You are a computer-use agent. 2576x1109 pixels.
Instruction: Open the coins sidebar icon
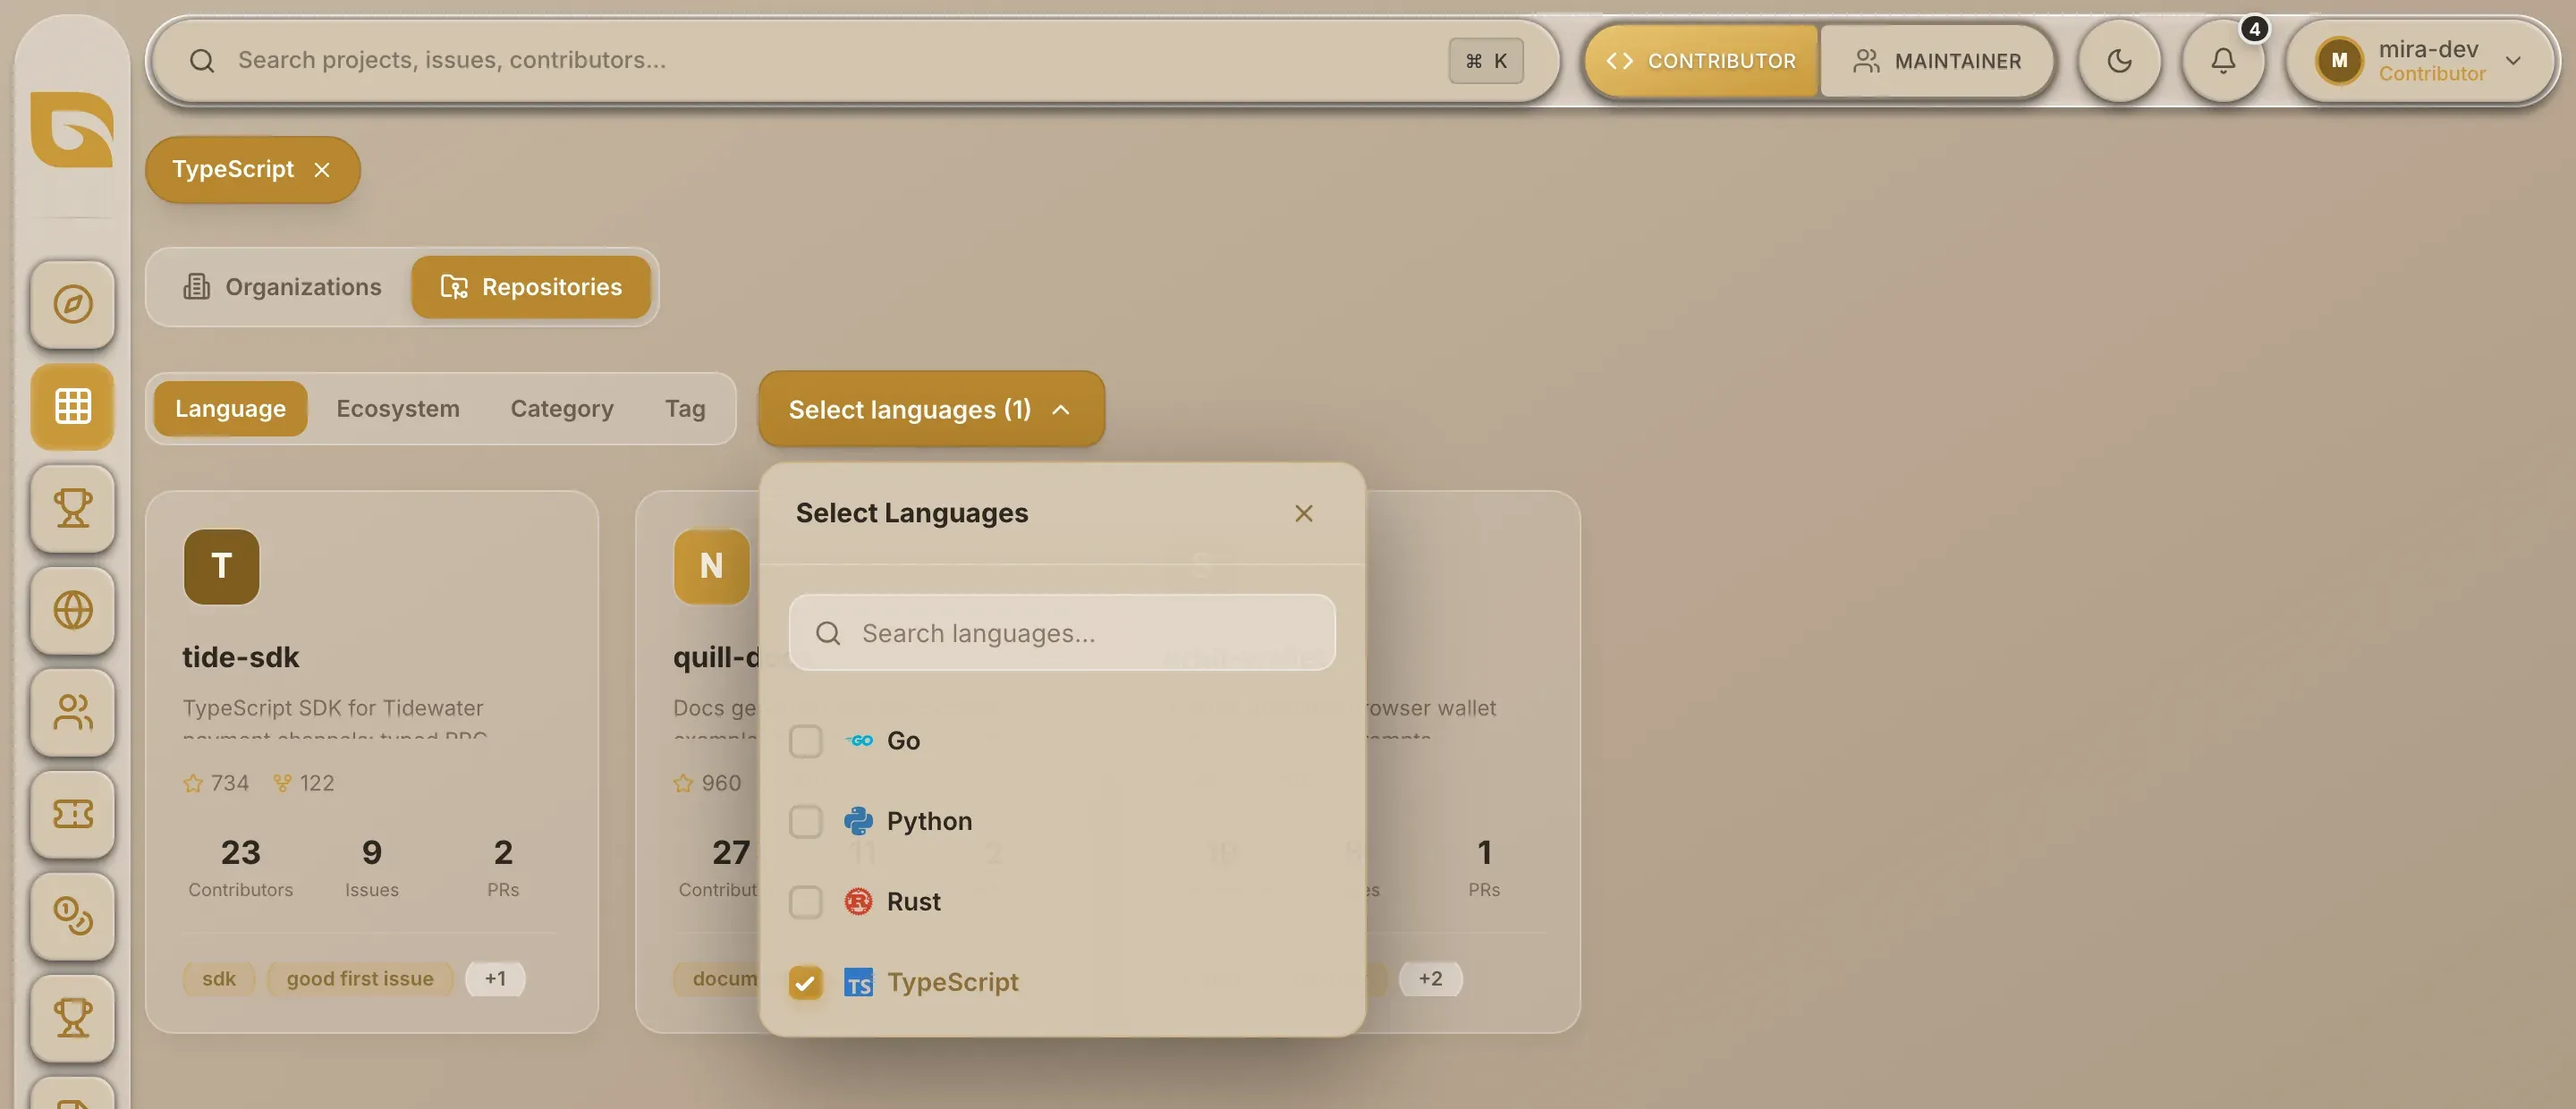[73, 916]
